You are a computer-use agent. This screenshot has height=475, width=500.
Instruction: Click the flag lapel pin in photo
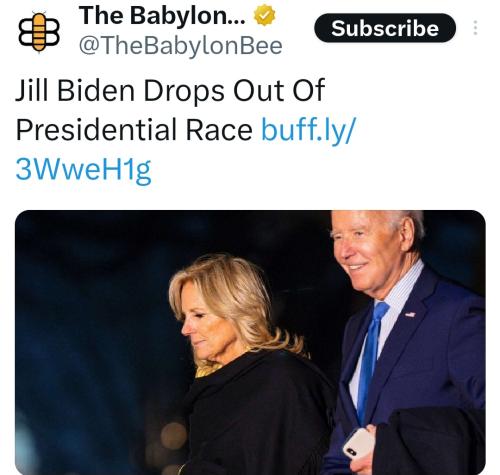coord(410,314)
